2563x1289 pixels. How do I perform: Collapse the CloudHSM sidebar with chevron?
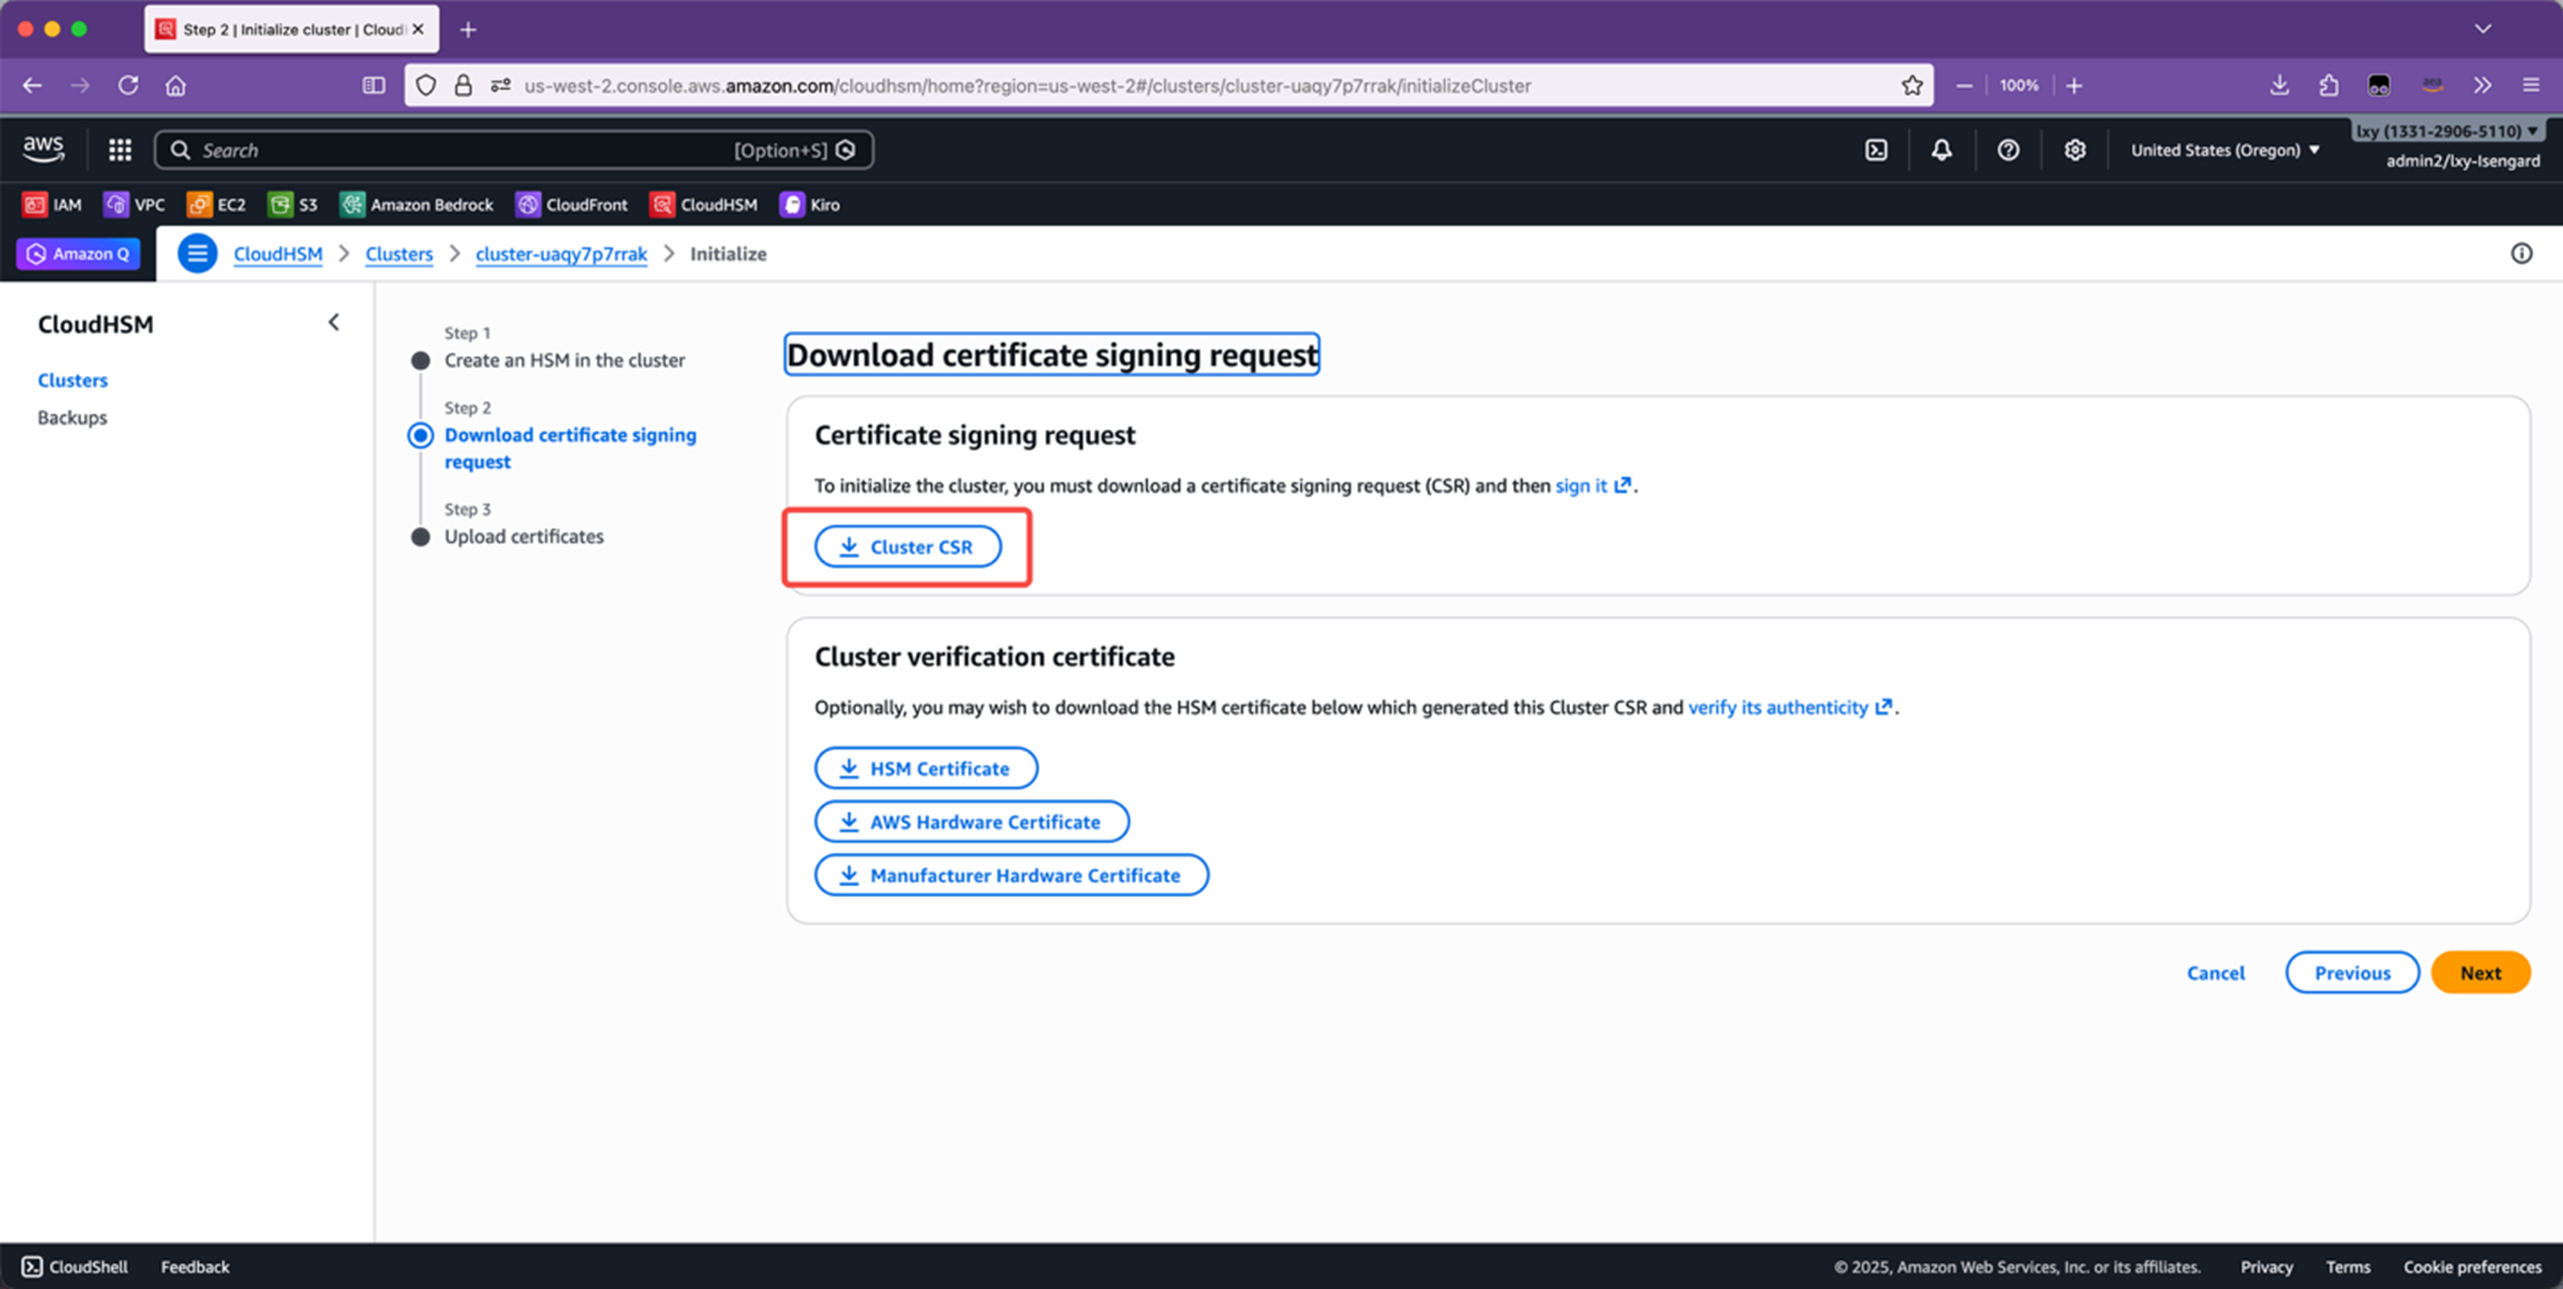pos(334,322)
